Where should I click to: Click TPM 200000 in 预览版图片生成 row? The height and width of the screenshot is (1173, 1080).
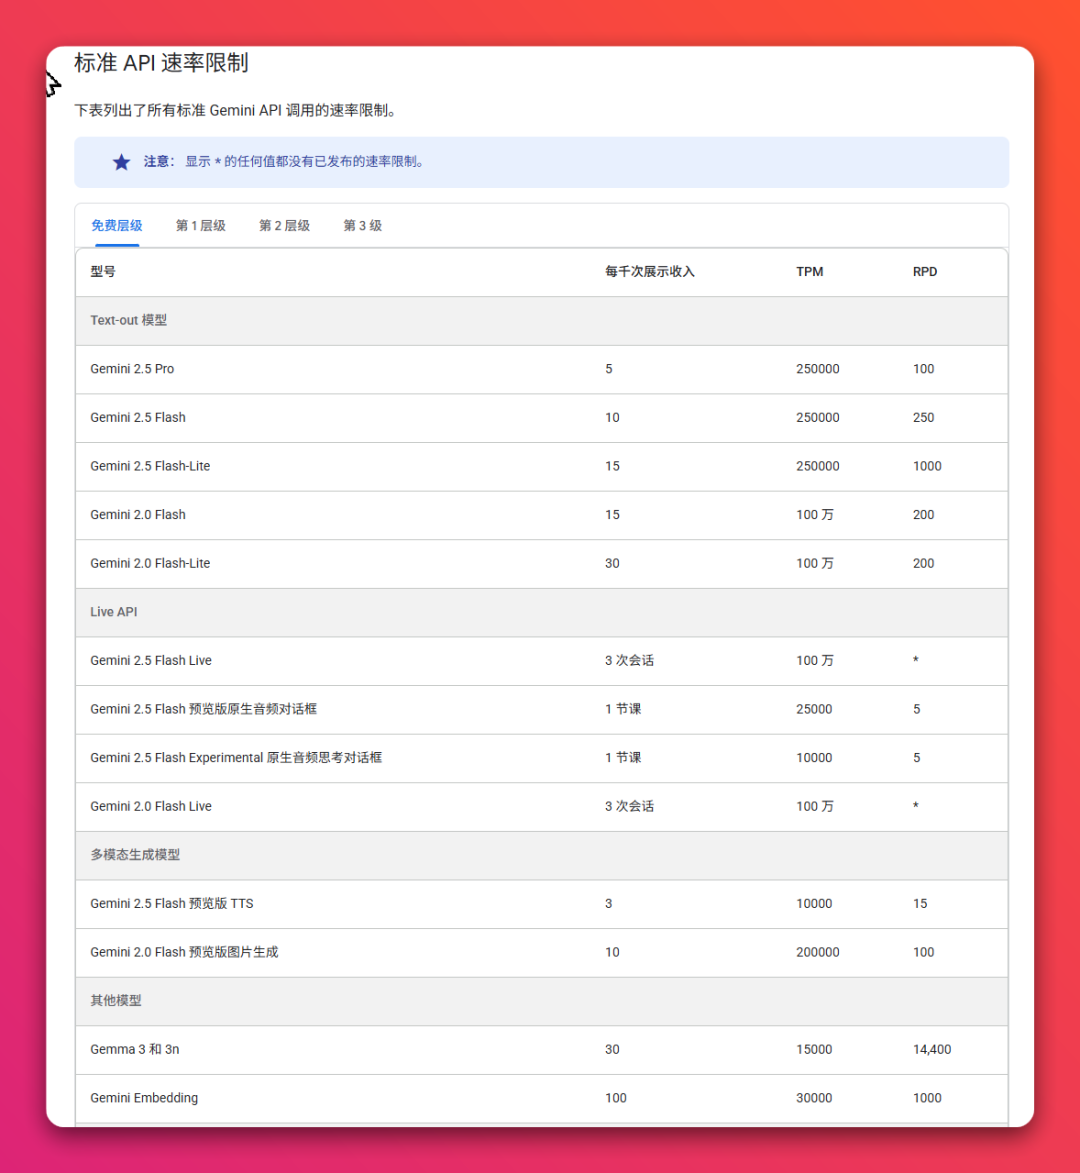pyautogui.click(x=817, y=952)
